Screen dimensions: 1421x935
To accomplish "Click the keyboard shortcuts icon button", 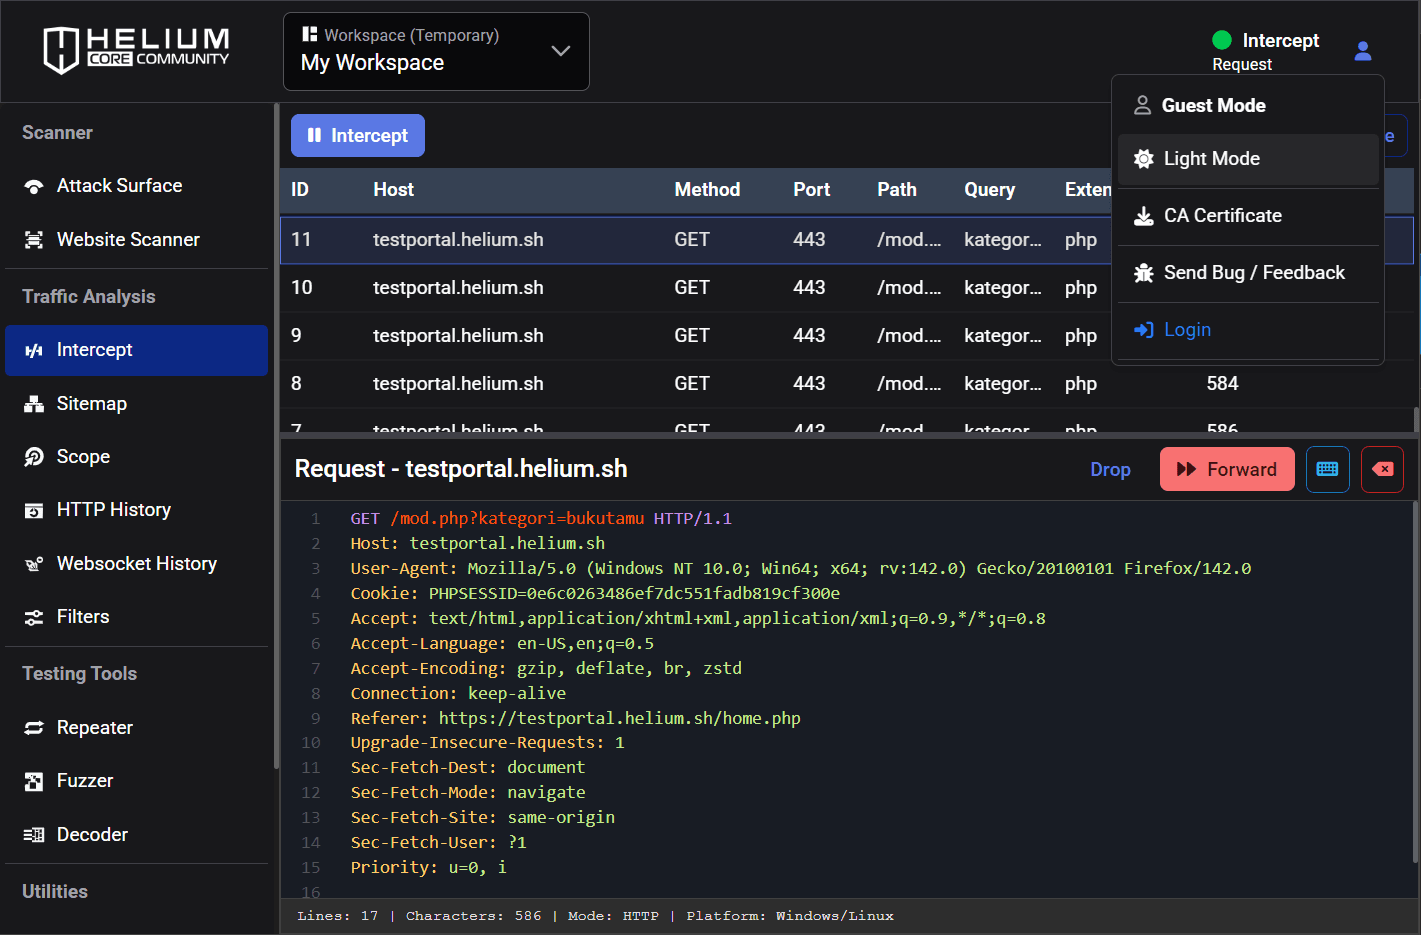I will [1327, 469].
